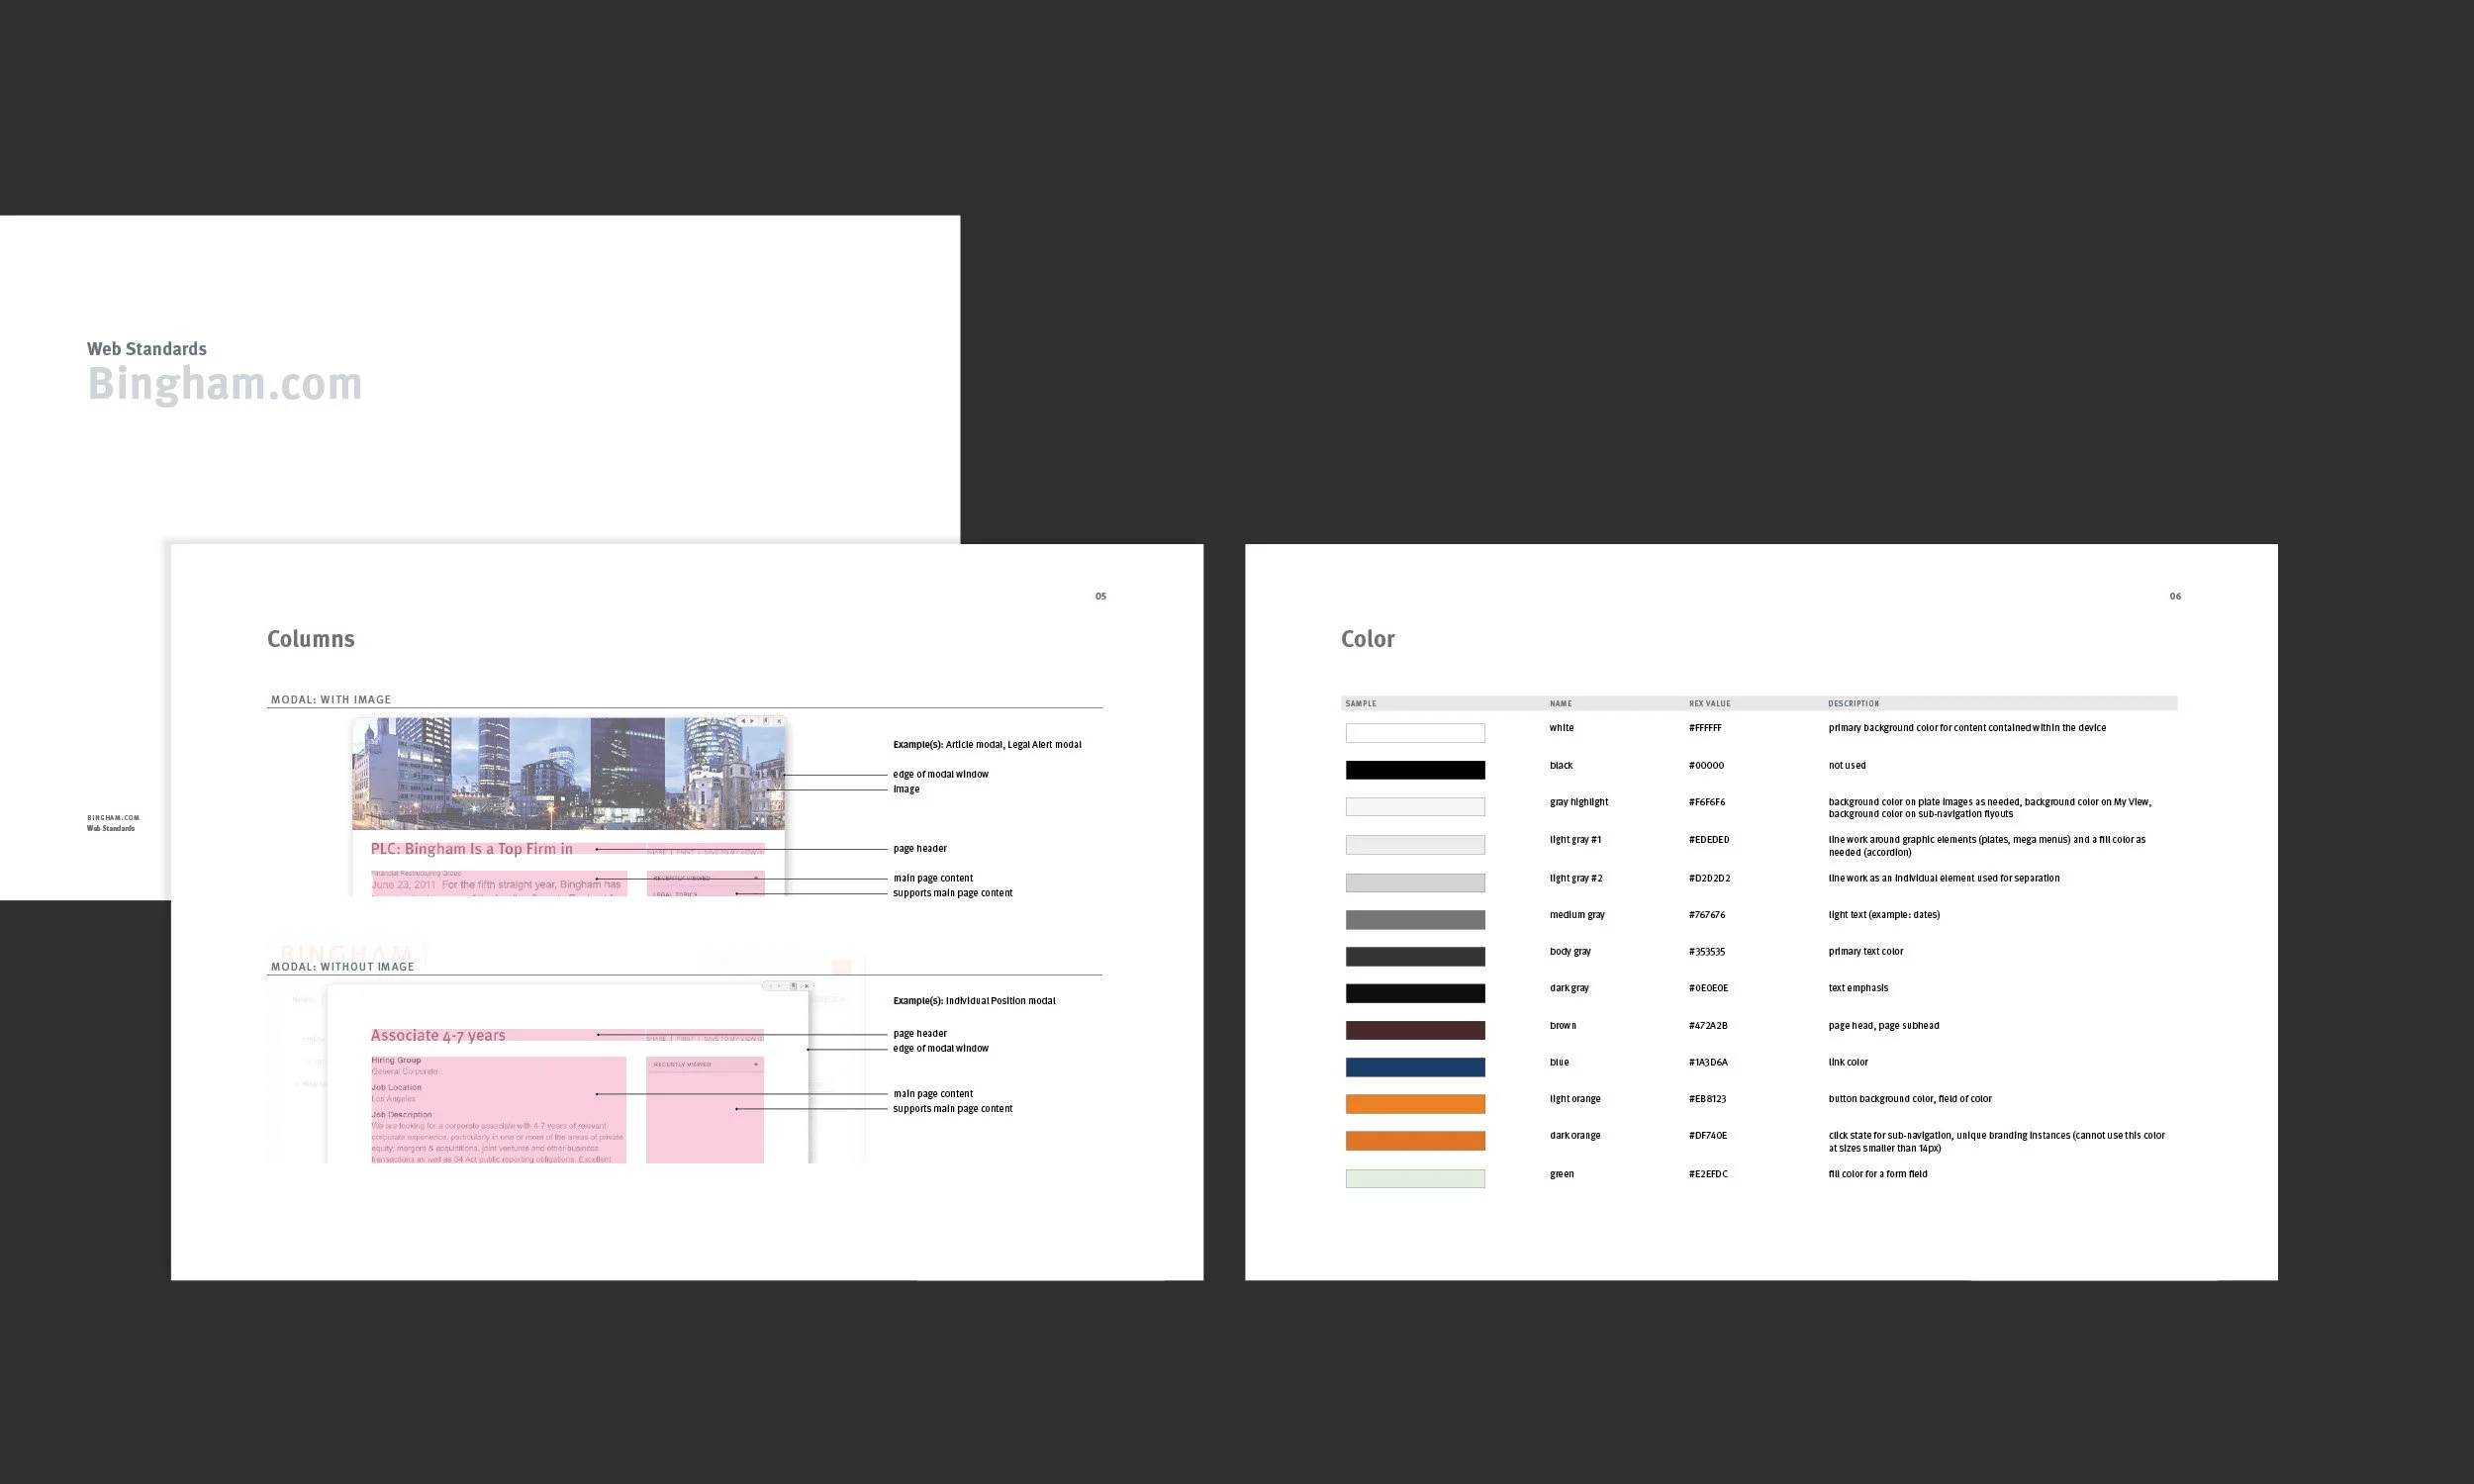The image size is (2474, 1484).
Task: Click the Bingham.com title on cover page
Action: [x=225, y=384]
